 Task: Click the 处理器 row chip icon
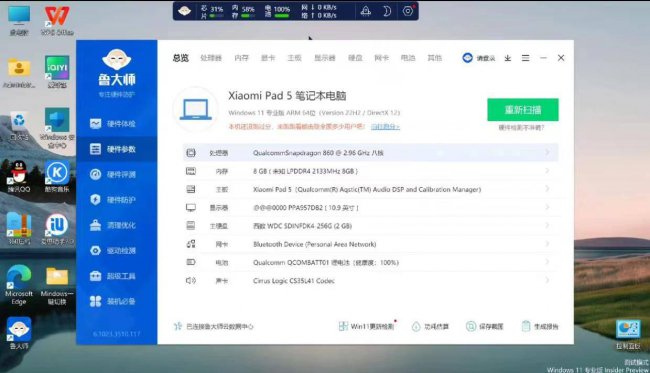click(191, 153)
